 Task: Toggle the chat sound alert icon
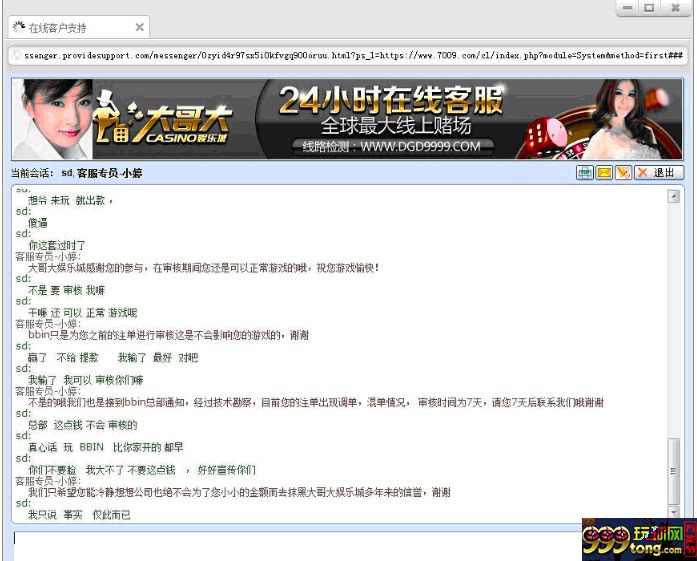pyautogui.click(x=623, y=172)
